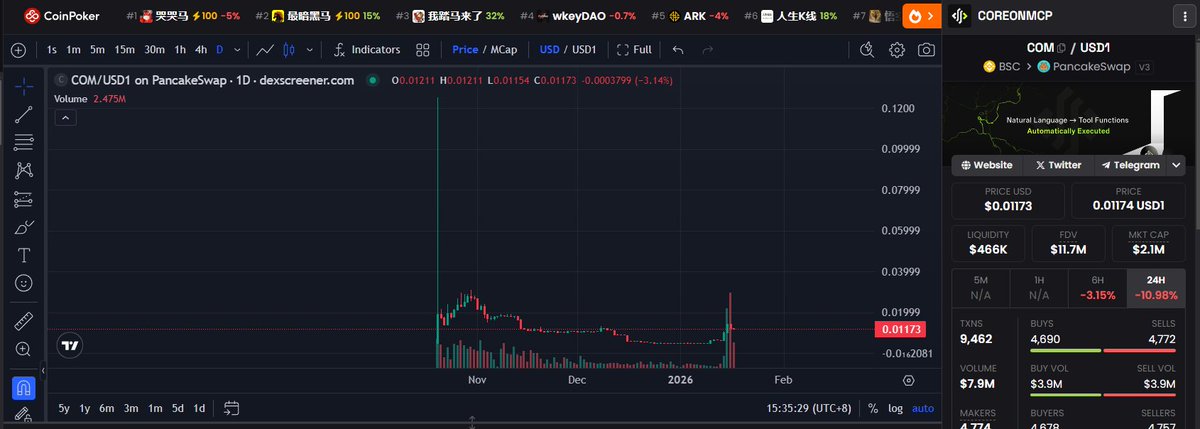Set chart range to 6m
The image size is (1200, 429).
(x=105, y=408)
